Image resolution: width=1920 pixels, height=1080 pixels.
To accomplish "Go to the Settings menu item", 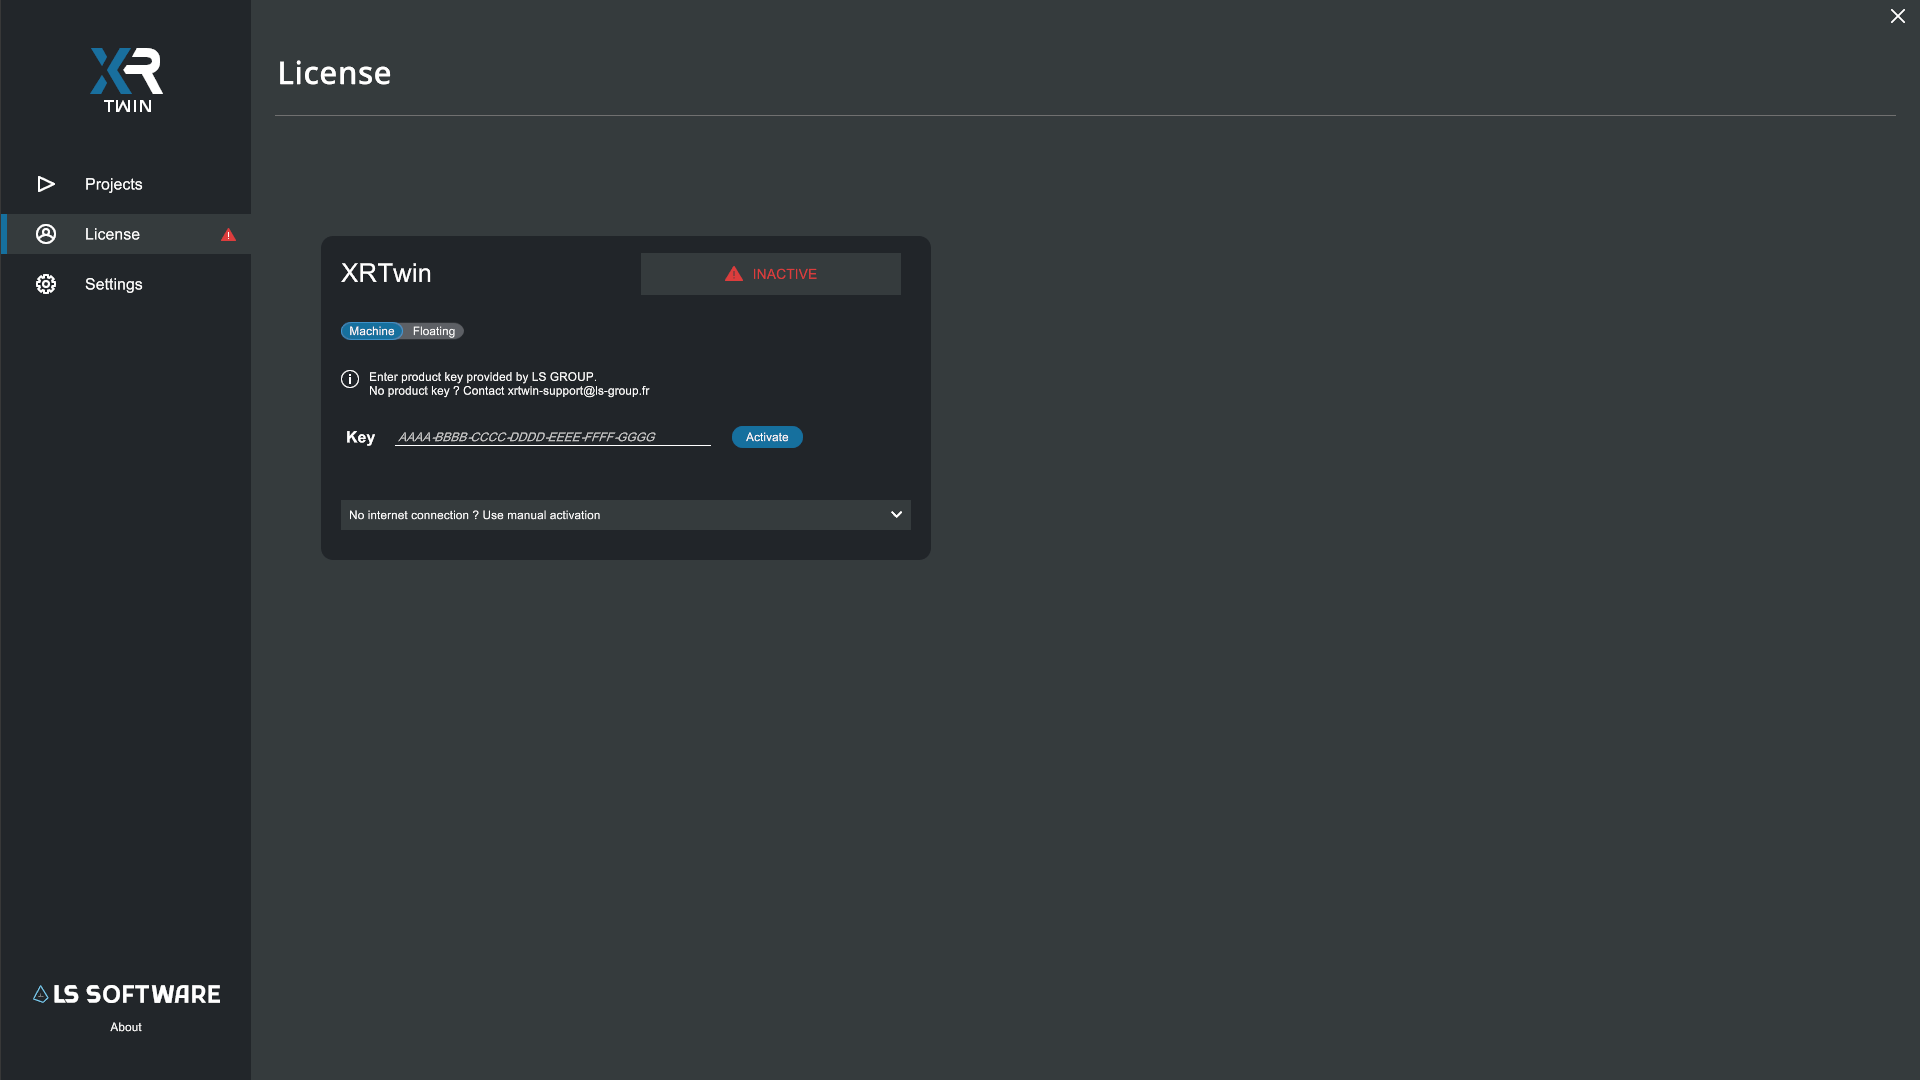I will 126,284.
